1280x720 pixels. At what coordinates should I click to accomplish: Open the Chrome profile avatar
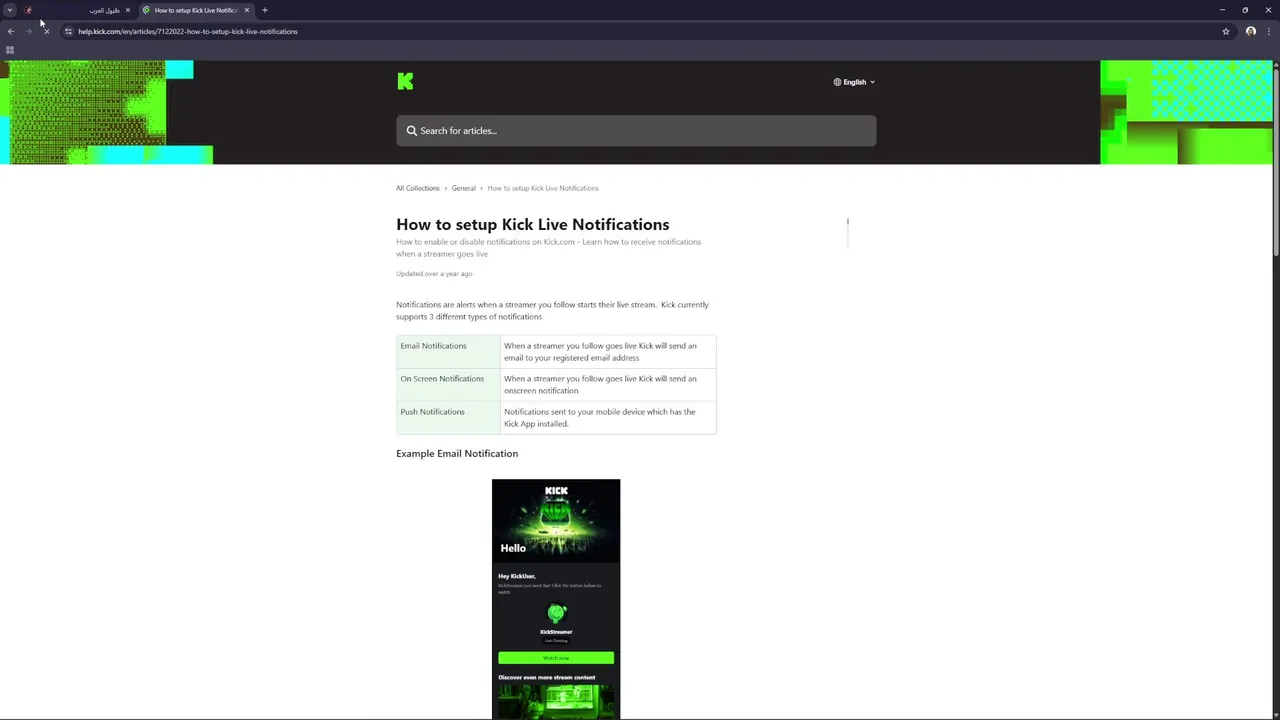pos(1251,31)
